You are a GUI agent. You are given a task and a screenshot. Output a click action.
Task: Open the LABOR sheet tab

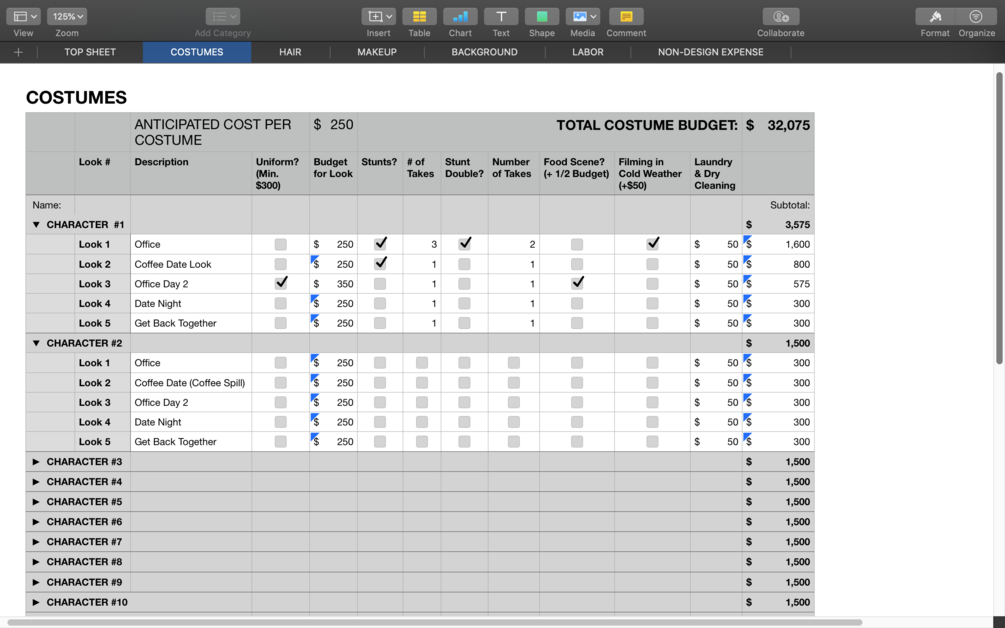(x=588, y=52)
